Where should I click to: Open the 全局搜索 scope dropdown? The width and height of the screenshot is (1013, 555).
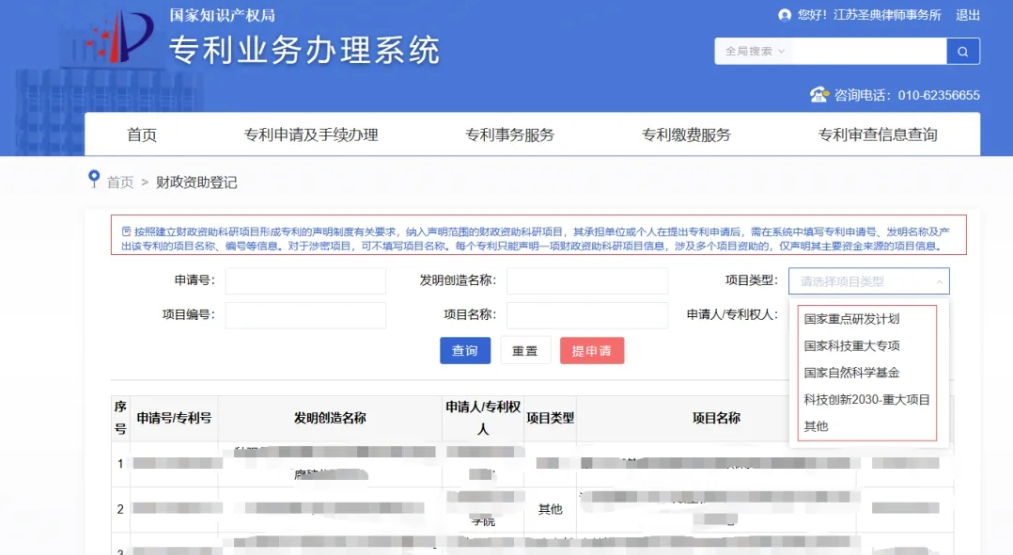coord(754,51)
